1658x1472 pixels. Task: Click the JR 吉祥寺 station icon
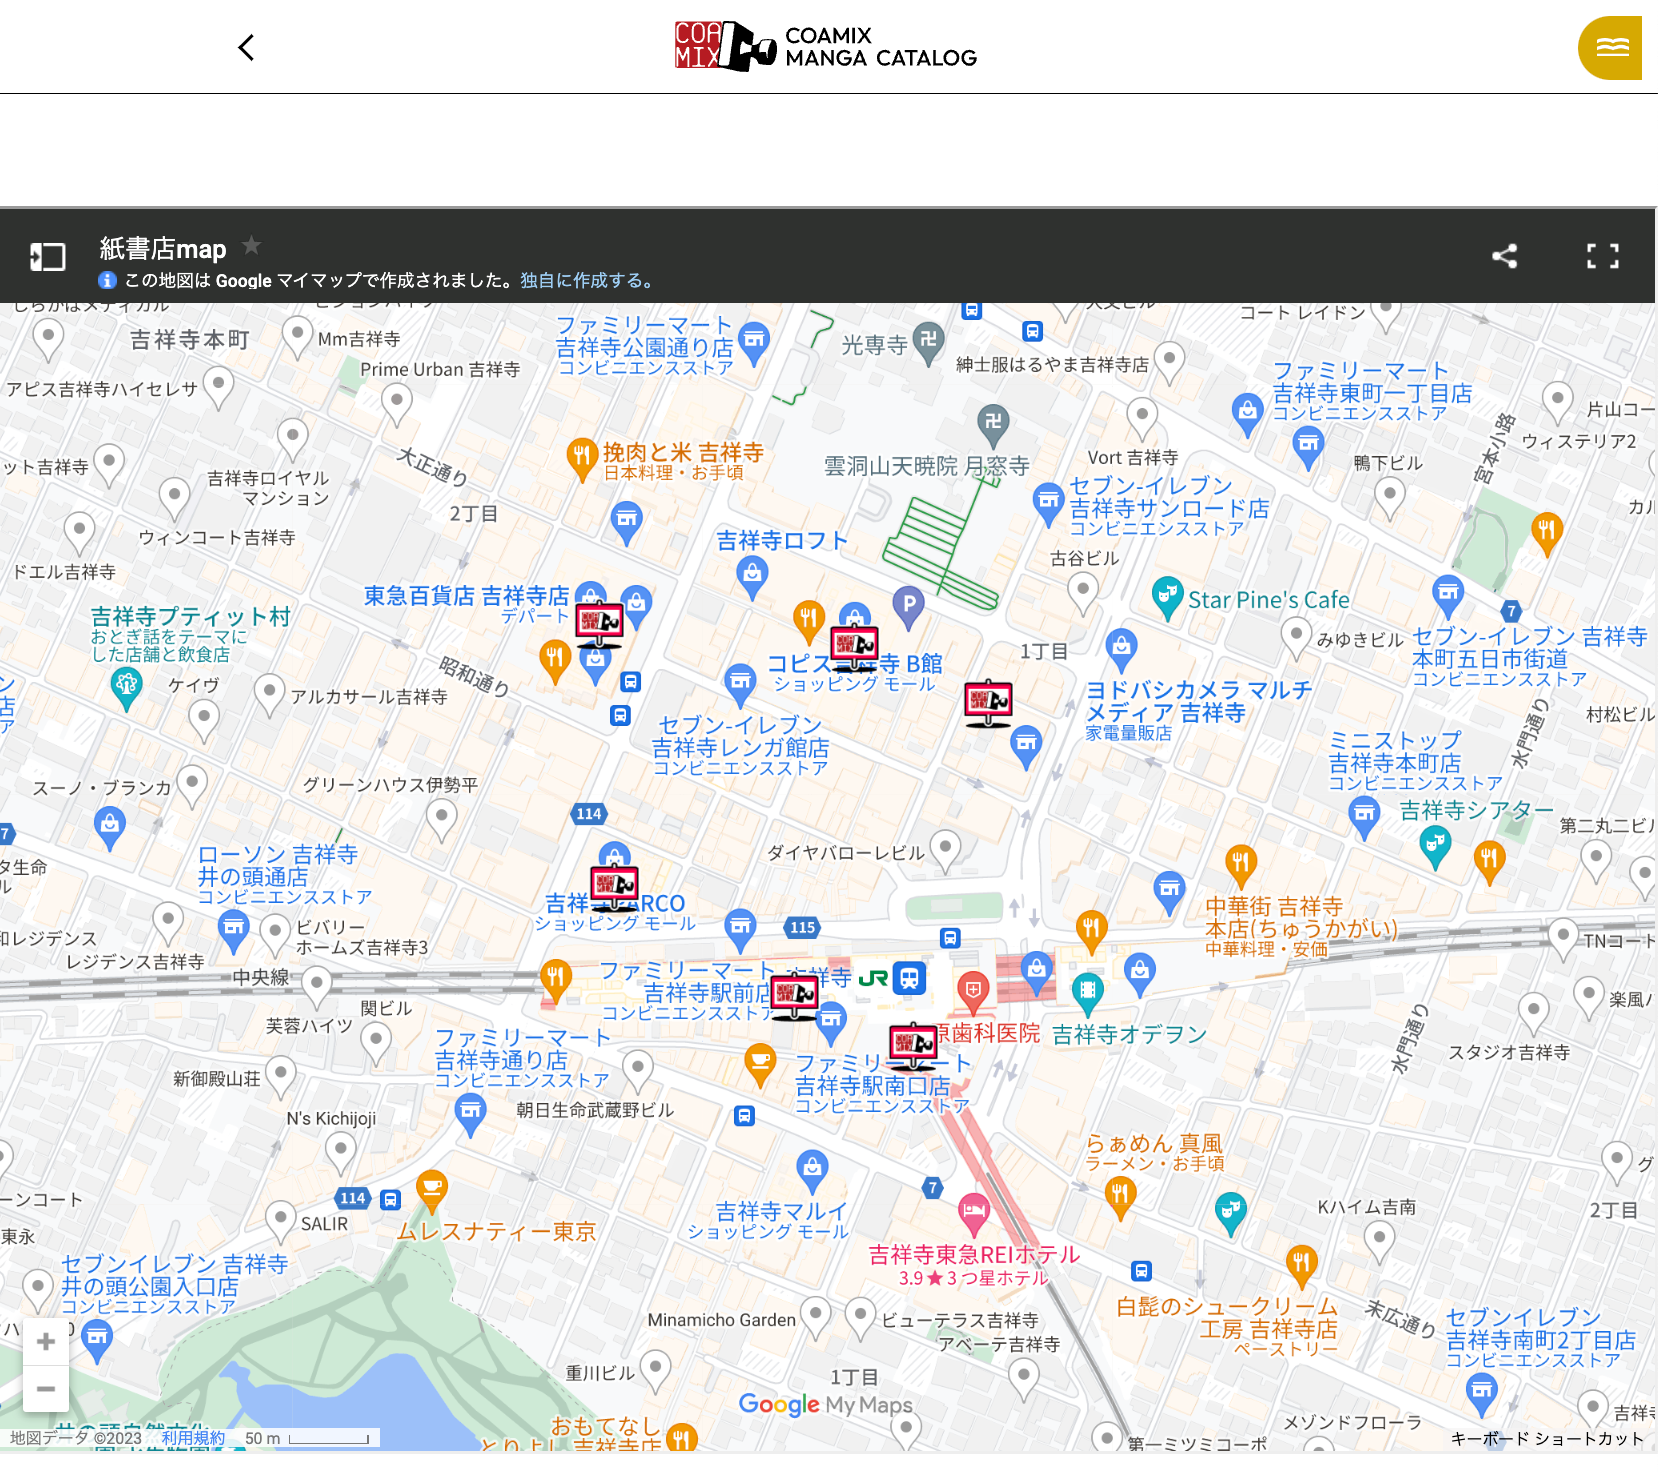point(909,978)
